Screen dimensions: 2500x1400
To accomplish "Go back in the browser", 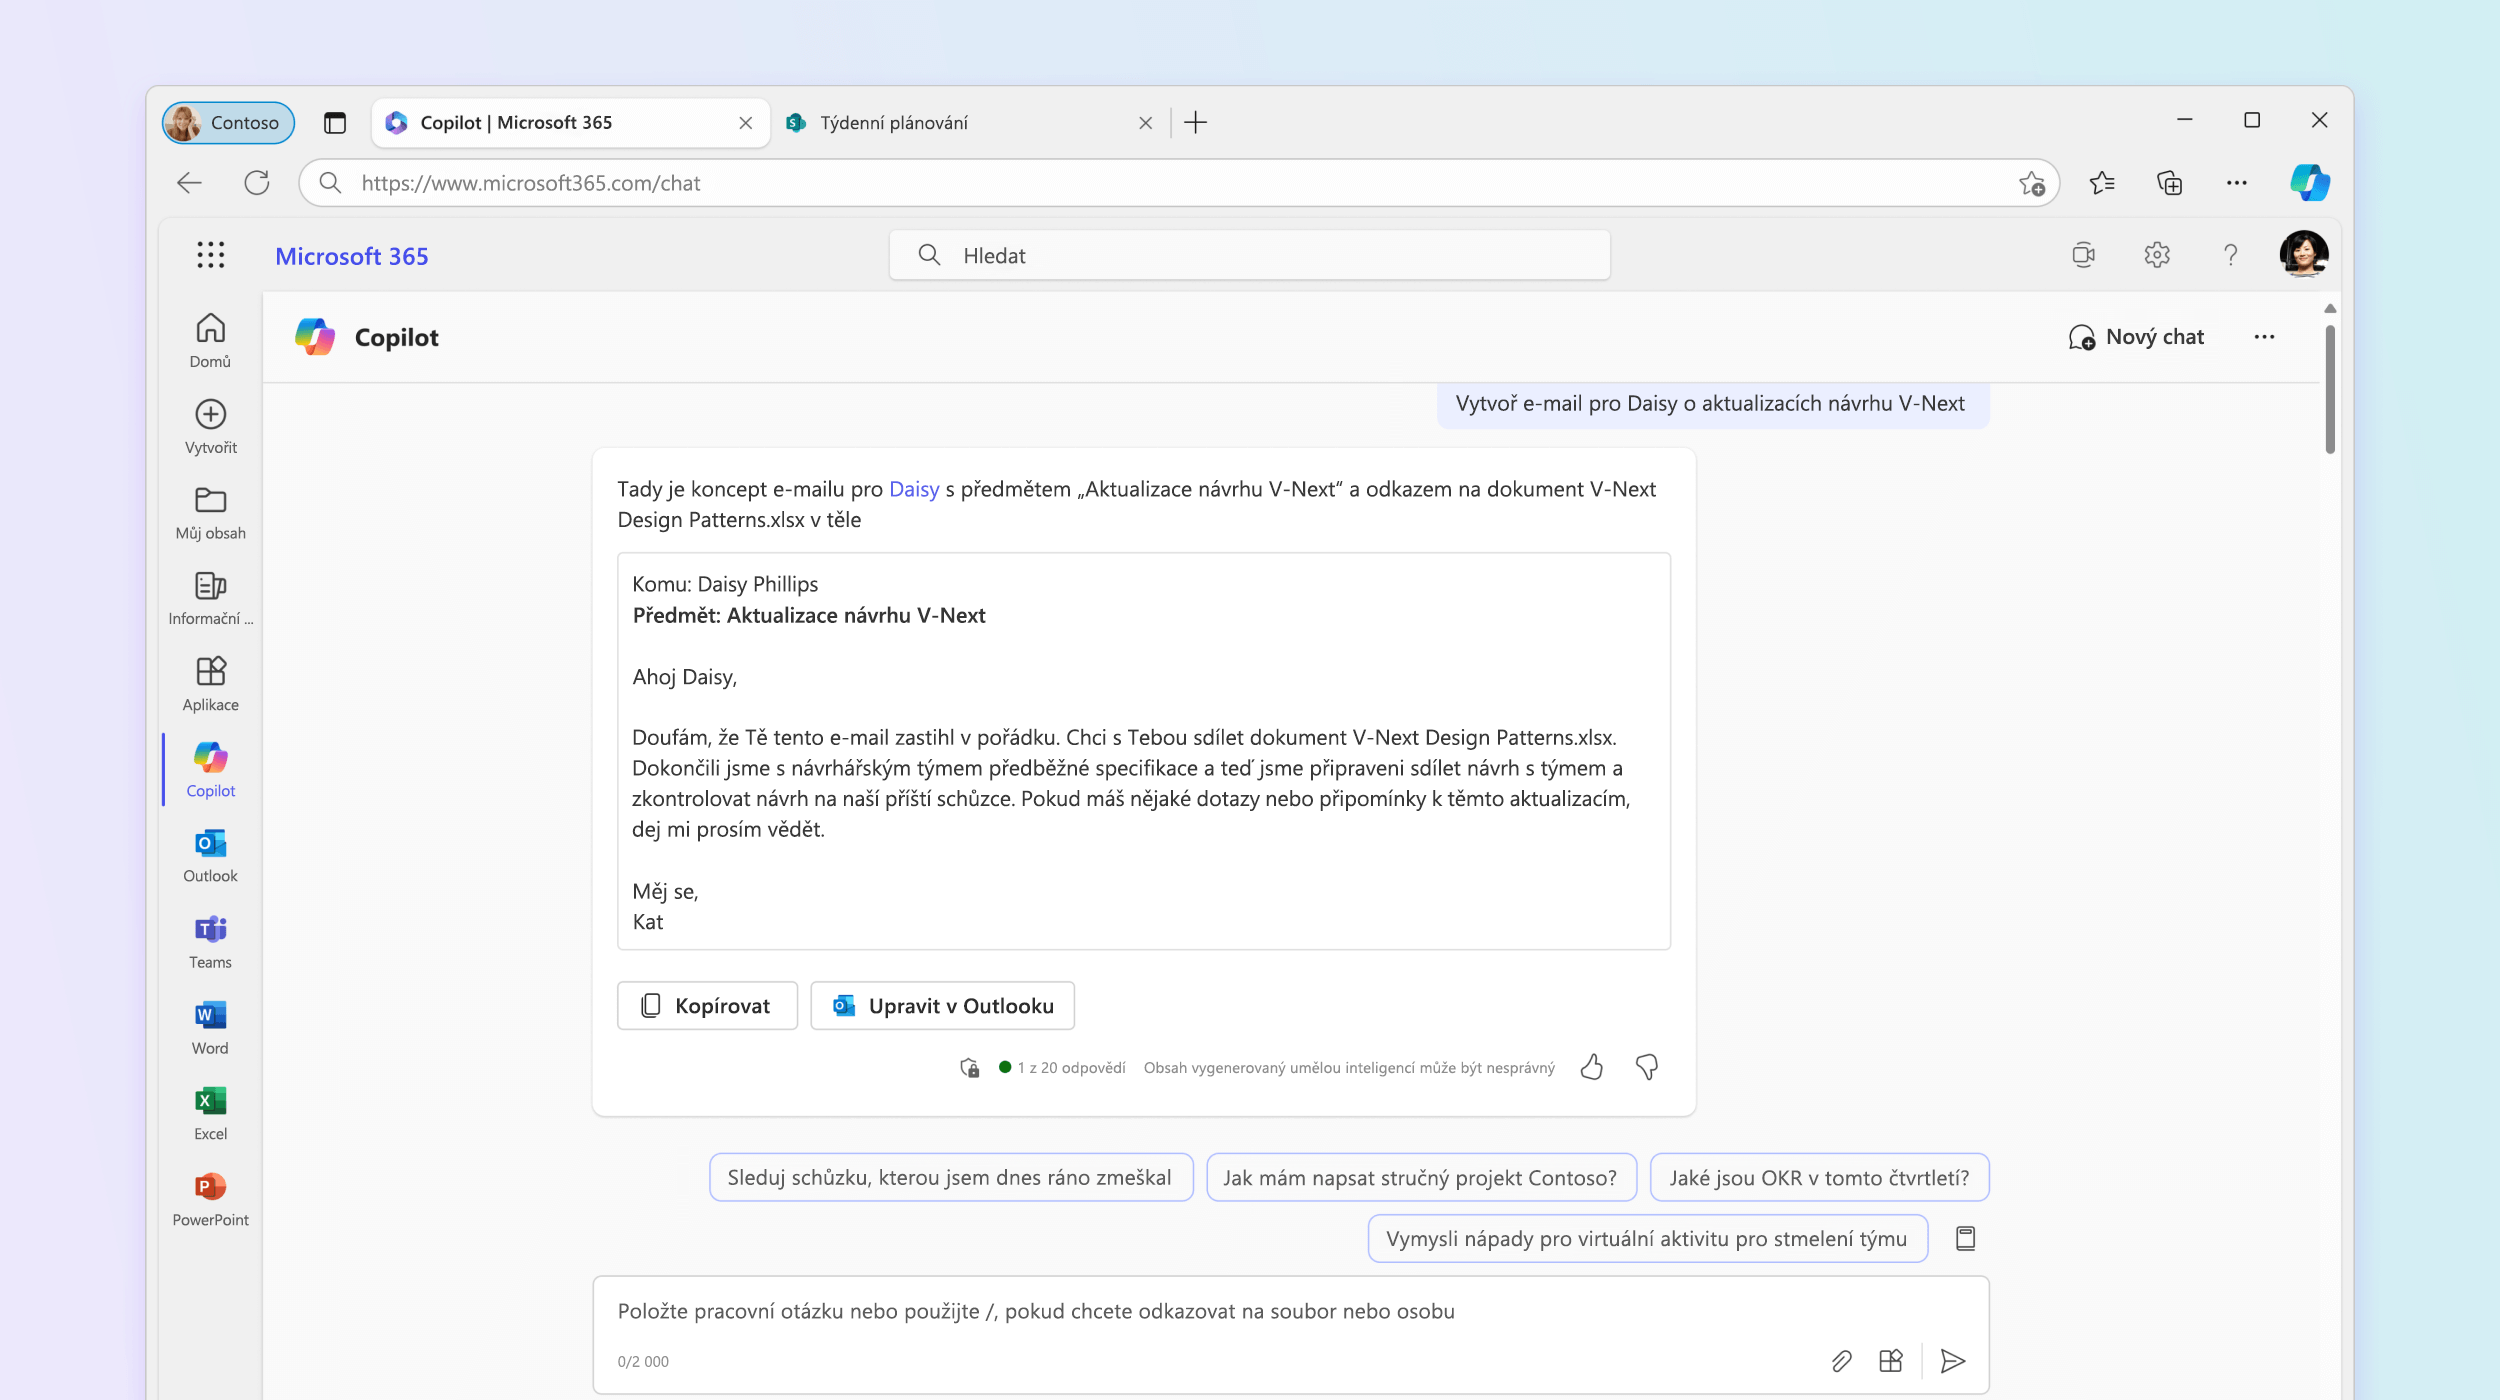I will pos(189,183).
